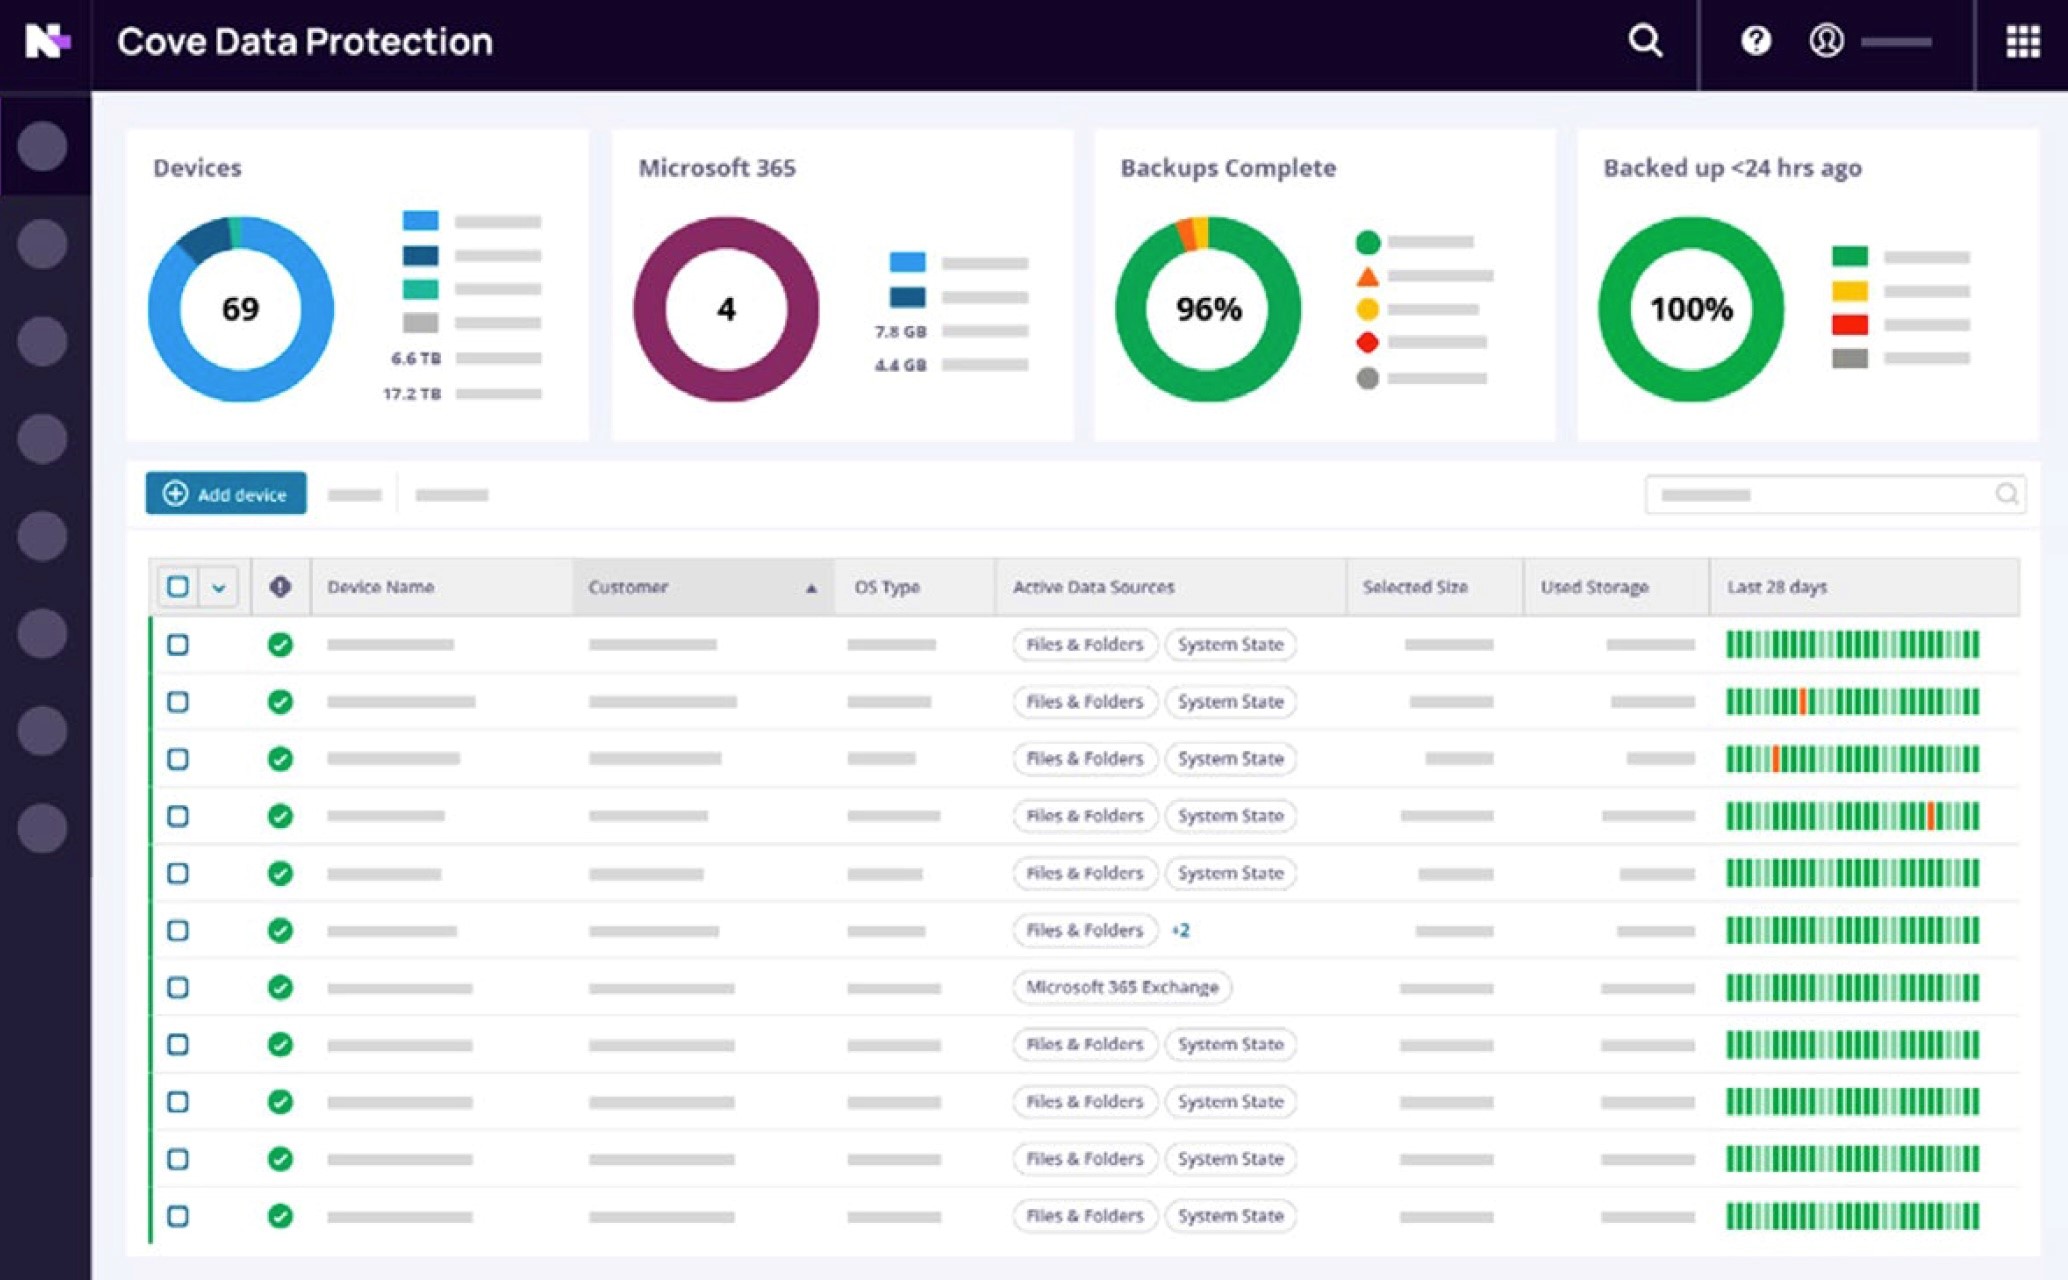
Task: Expand the +2 additional data sources
Action: (1181, 931)
